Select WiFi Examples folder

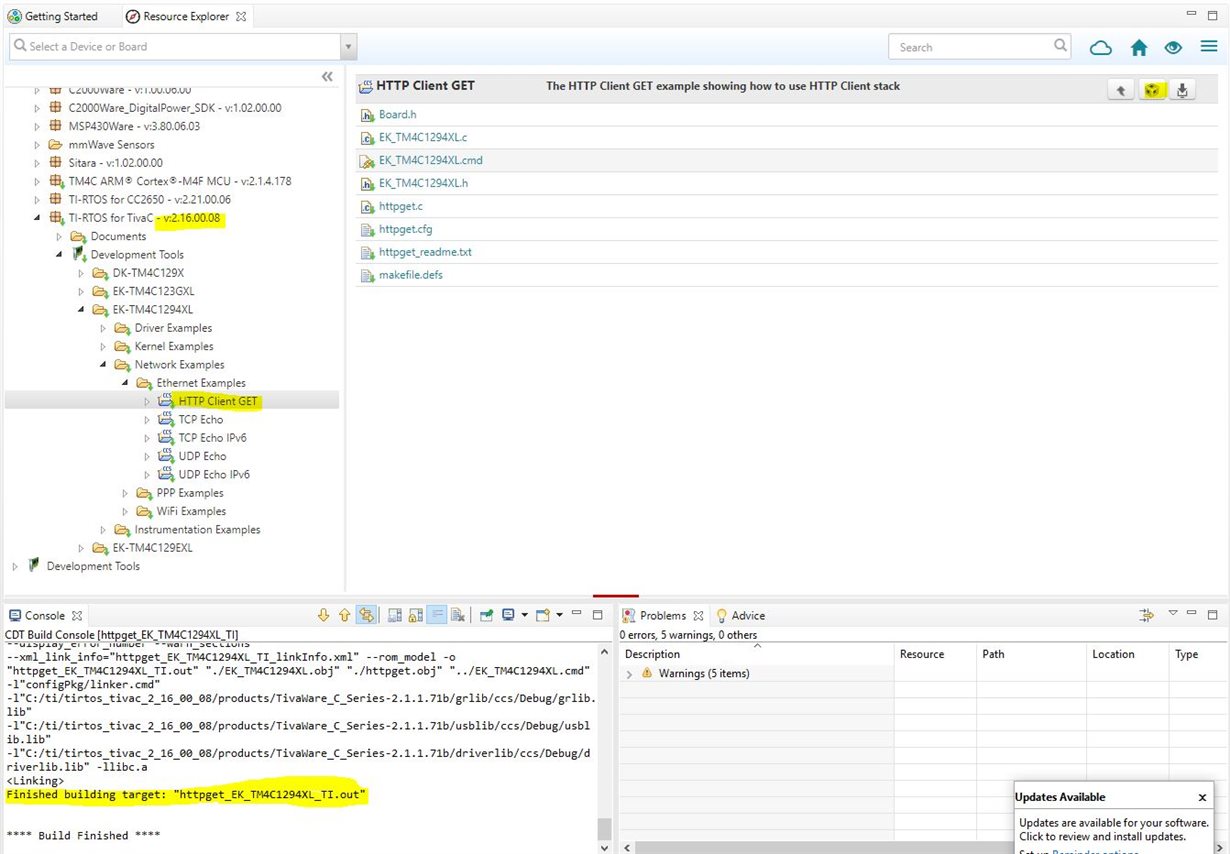click(x=191, y=511)
